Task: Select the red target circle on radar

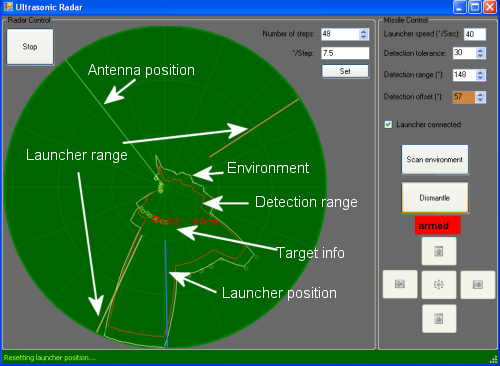Action: 156,219
